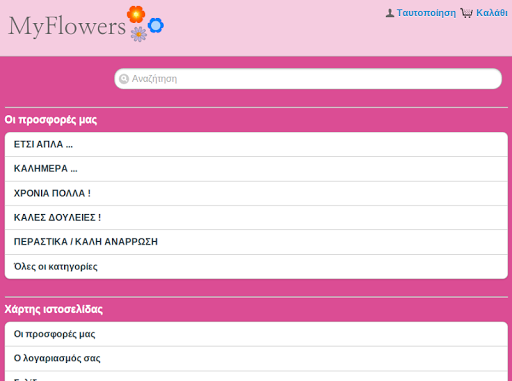Open the ΧΡΟΝΙΑ ΠΟΛΛΑ ! category
This screenshot has width=512, height=381.
(256, 193)
